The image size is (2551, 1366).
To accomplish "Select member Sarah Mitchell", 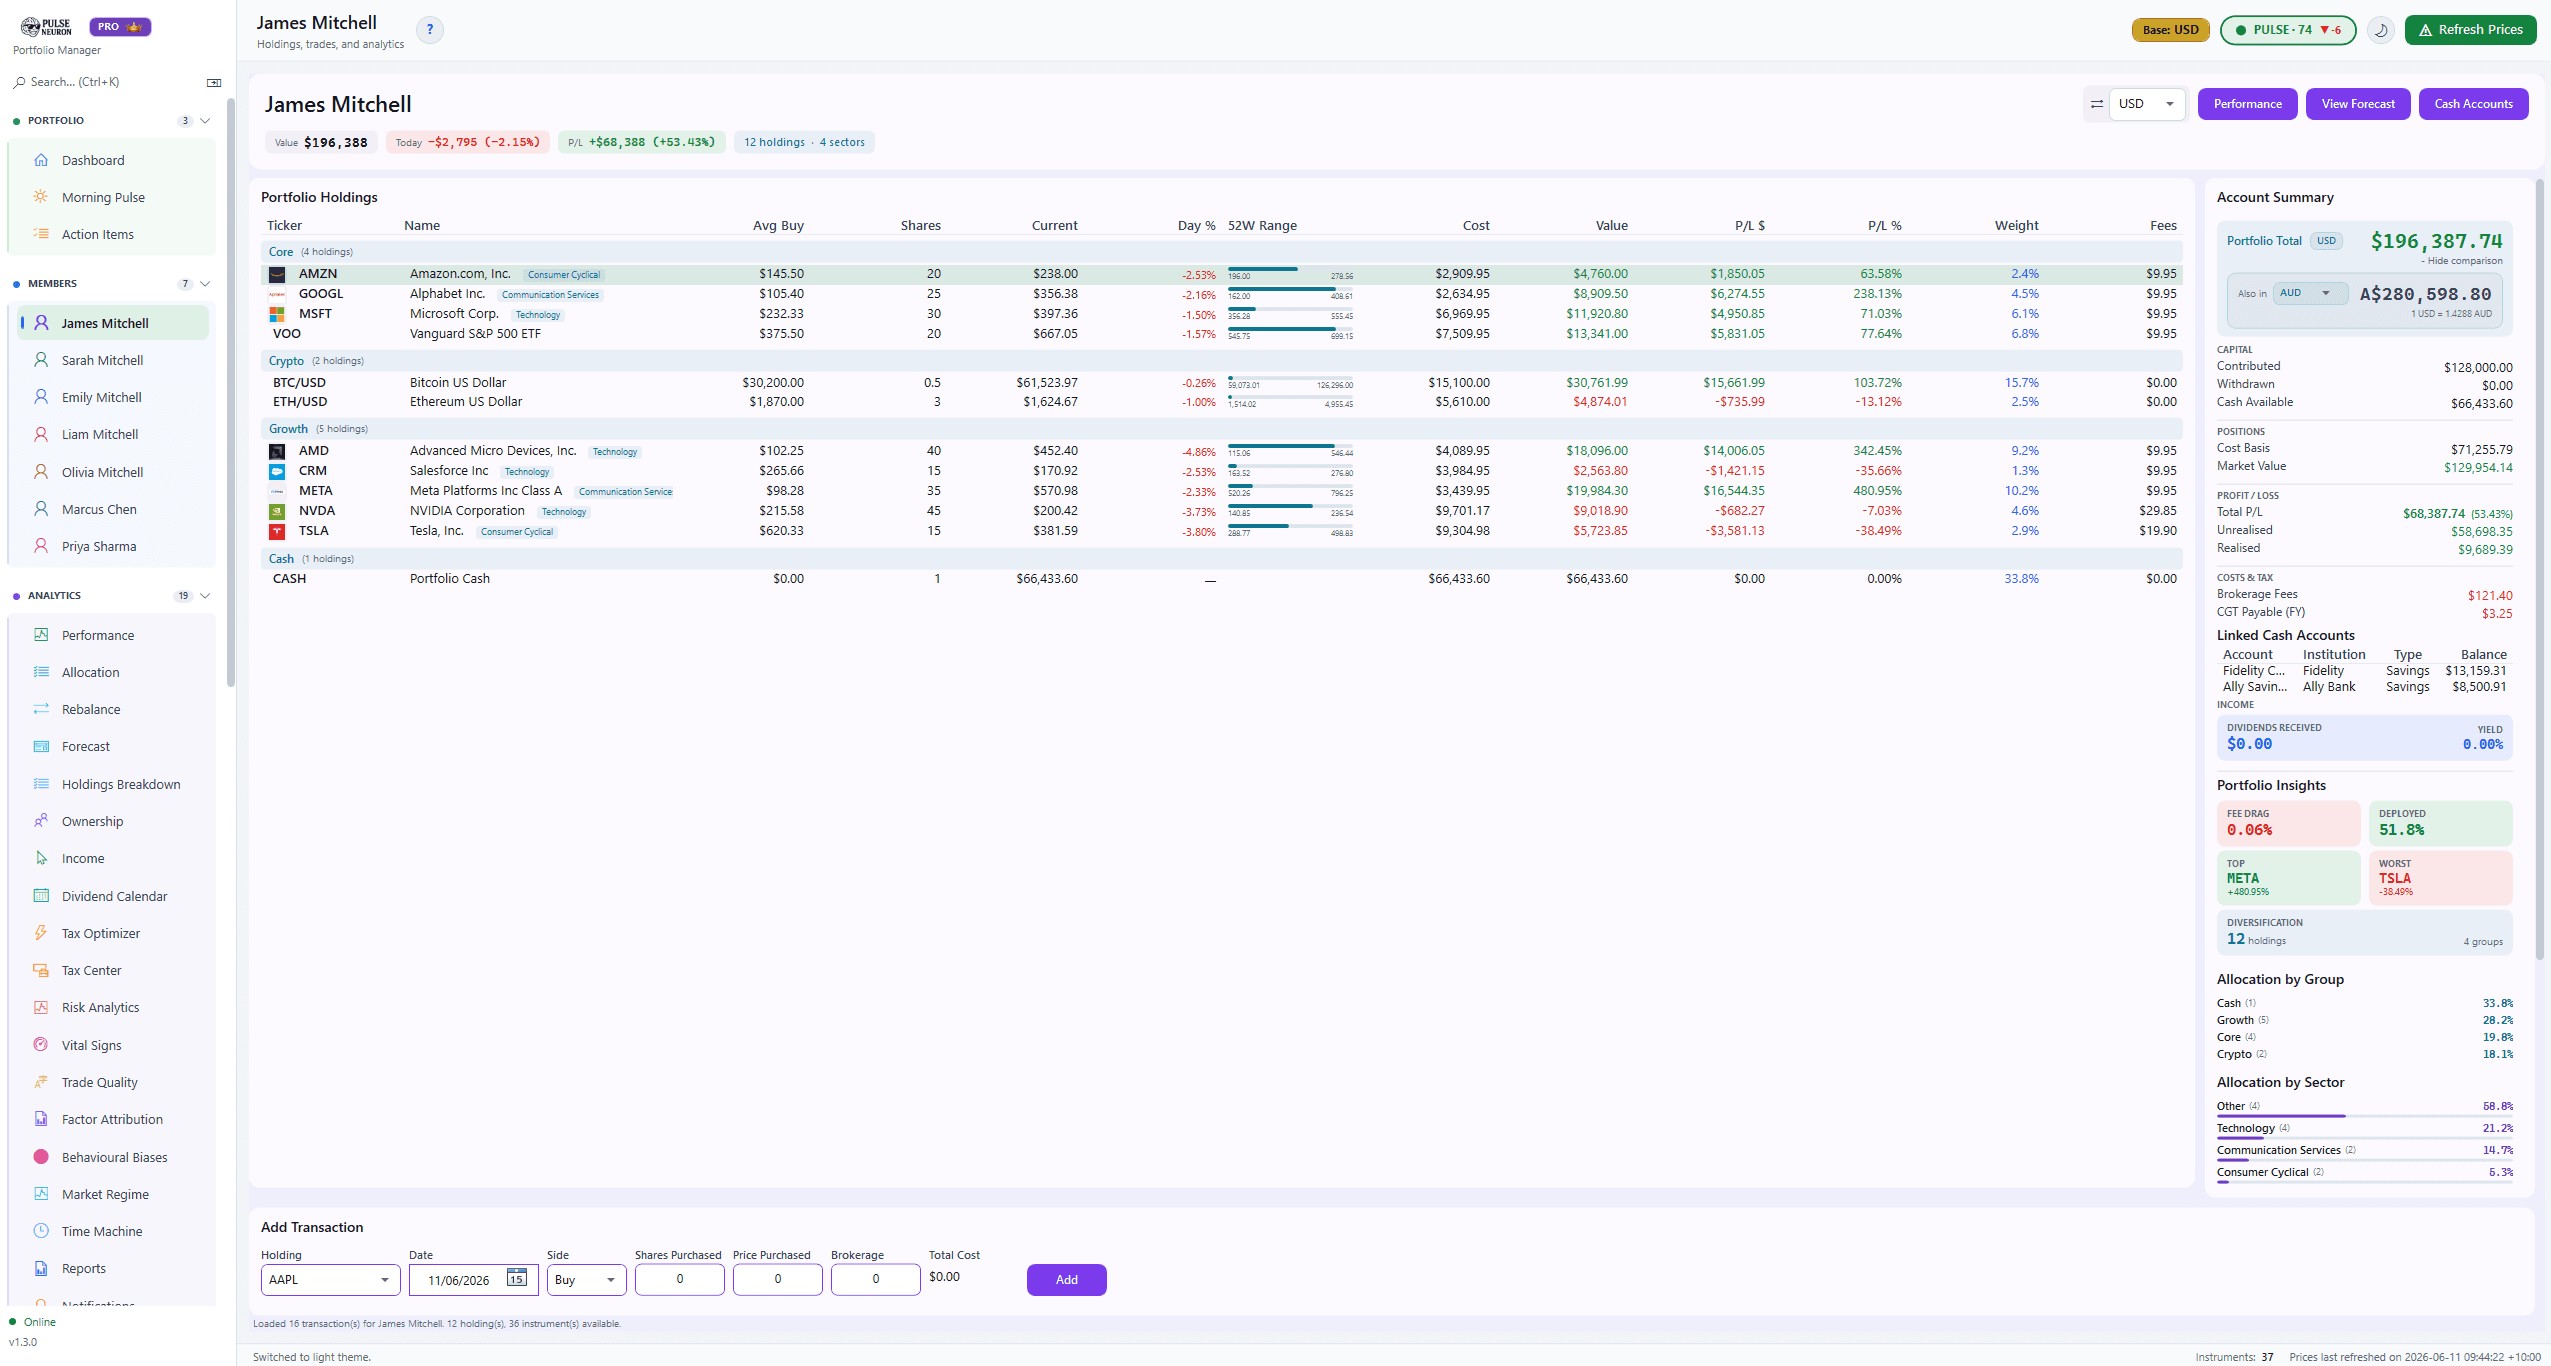I will pos(113,360).
